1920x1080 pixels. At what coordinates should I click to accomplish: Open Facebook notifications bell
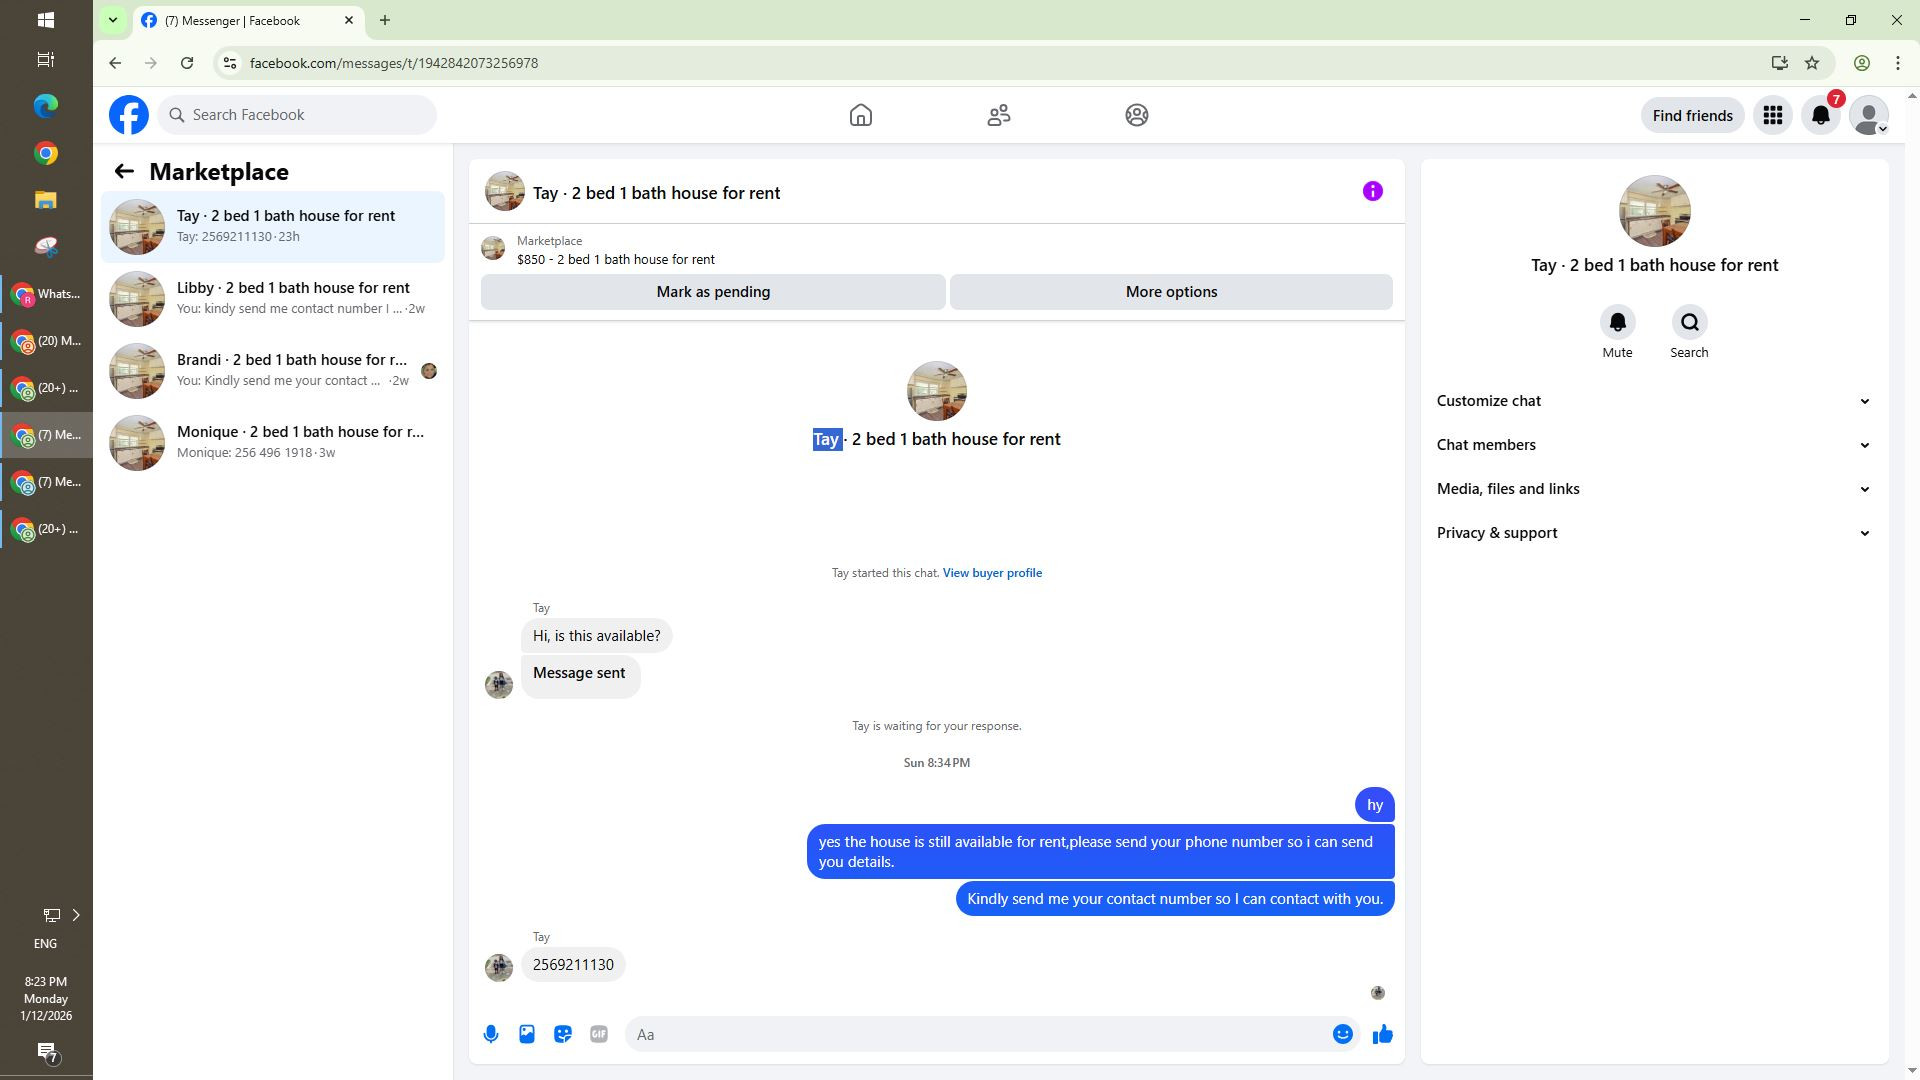click(x=1821, y=115)
